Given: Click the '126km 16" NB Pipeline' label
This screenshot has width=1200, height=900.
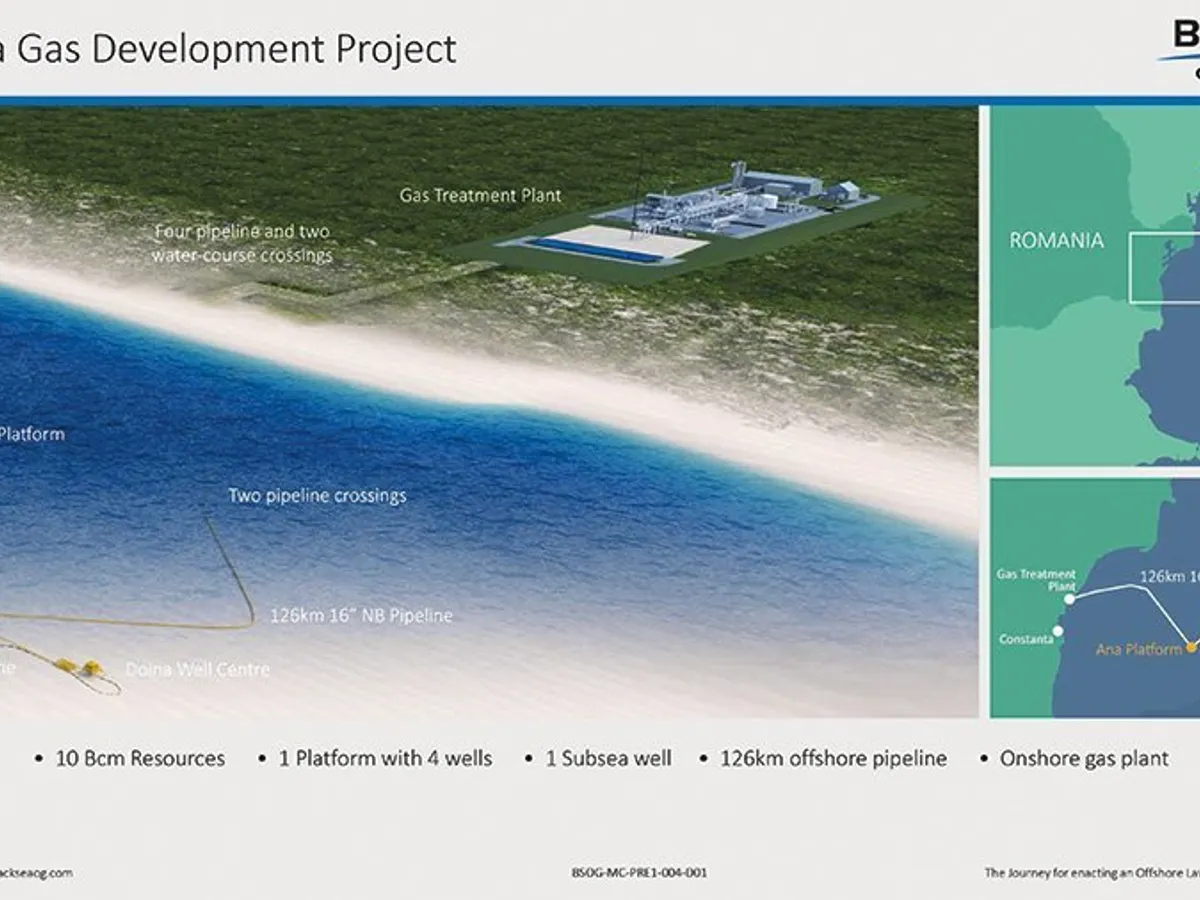Looking at the screenshot, I should pos(361,616).
